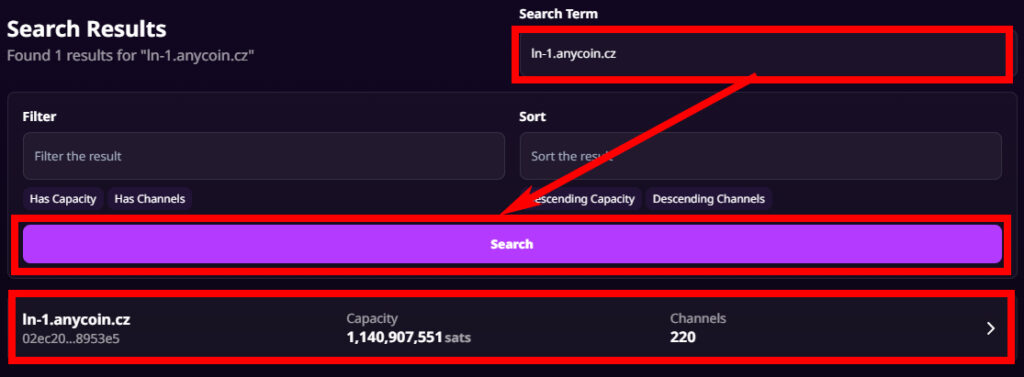Screen dimensions: 1024x377
Task: Click the Channels column label in result
Action: (698, 319)
